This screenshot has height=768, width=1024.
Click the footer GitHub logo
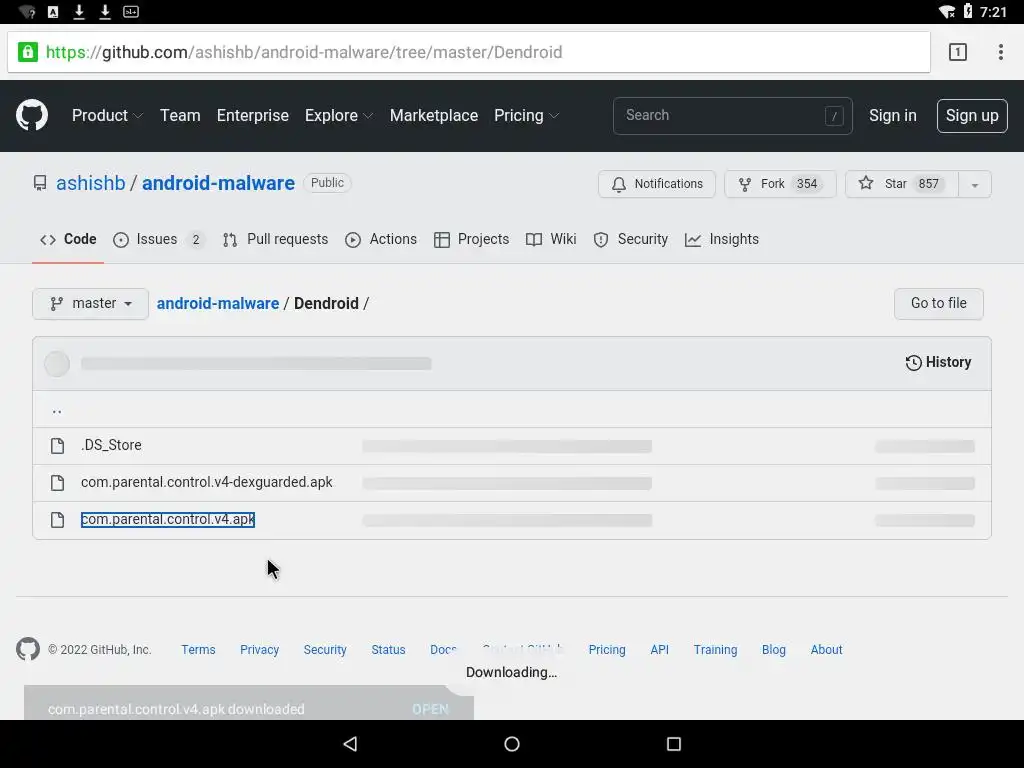pyautogui.click(x=28, y=649)
